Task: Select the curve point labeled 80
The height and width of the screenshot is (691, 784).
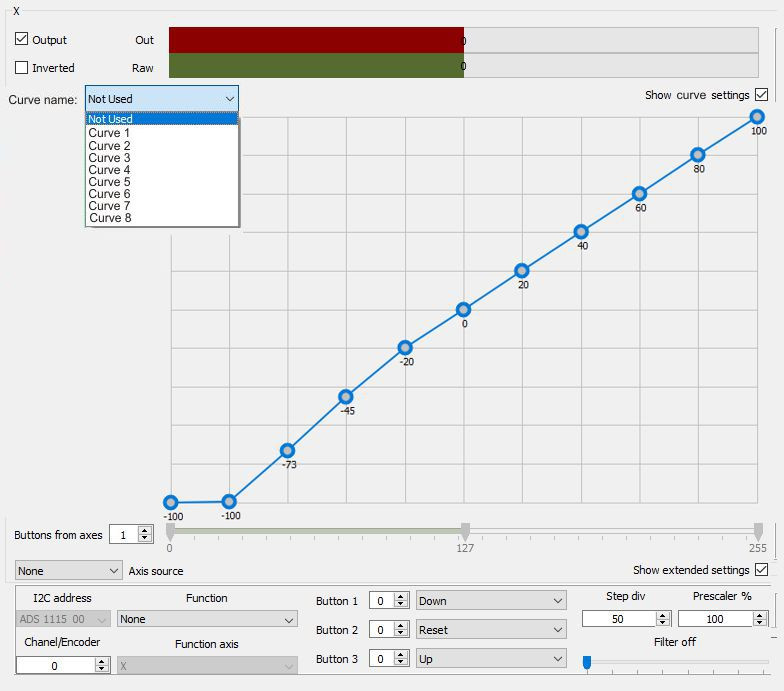Action: point(698,155)
